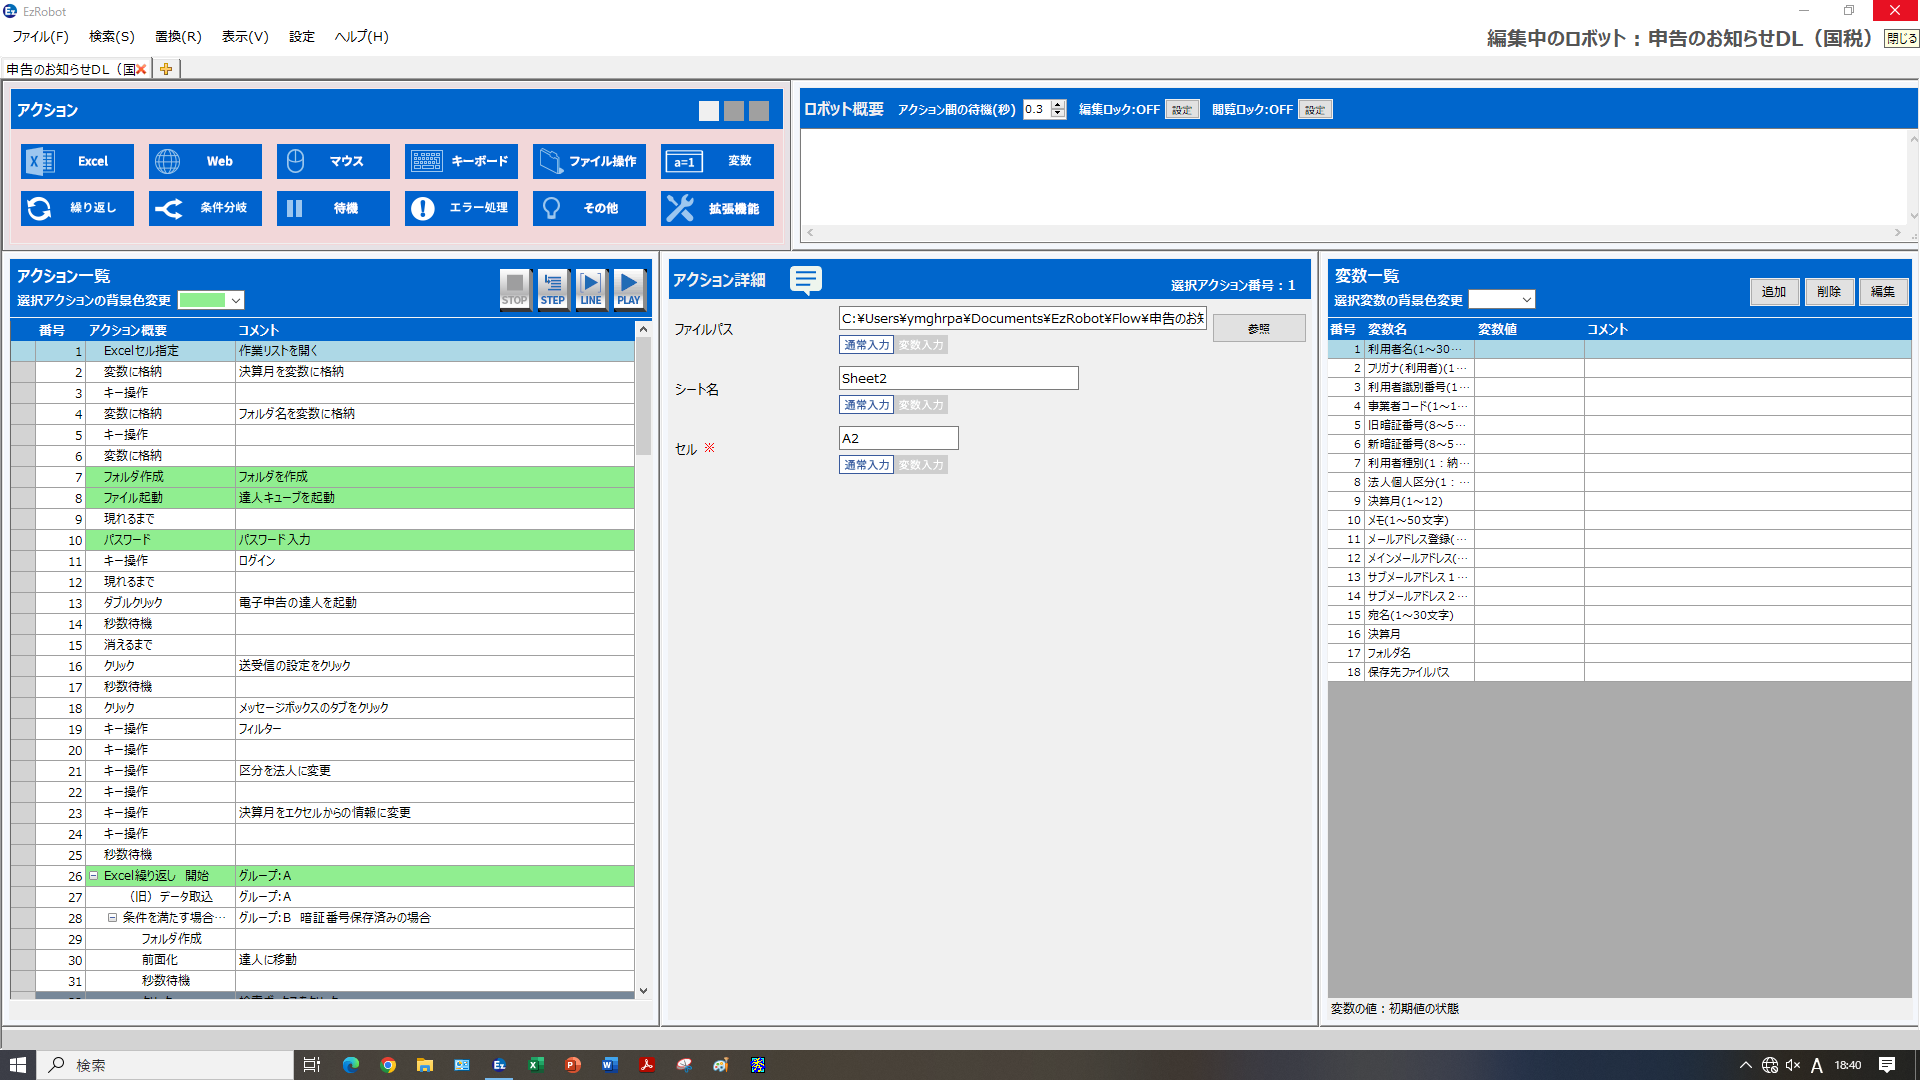Screen dimensions: 1920x1080
Task: Open the 条件分岐 branching action
Action: 205,208
